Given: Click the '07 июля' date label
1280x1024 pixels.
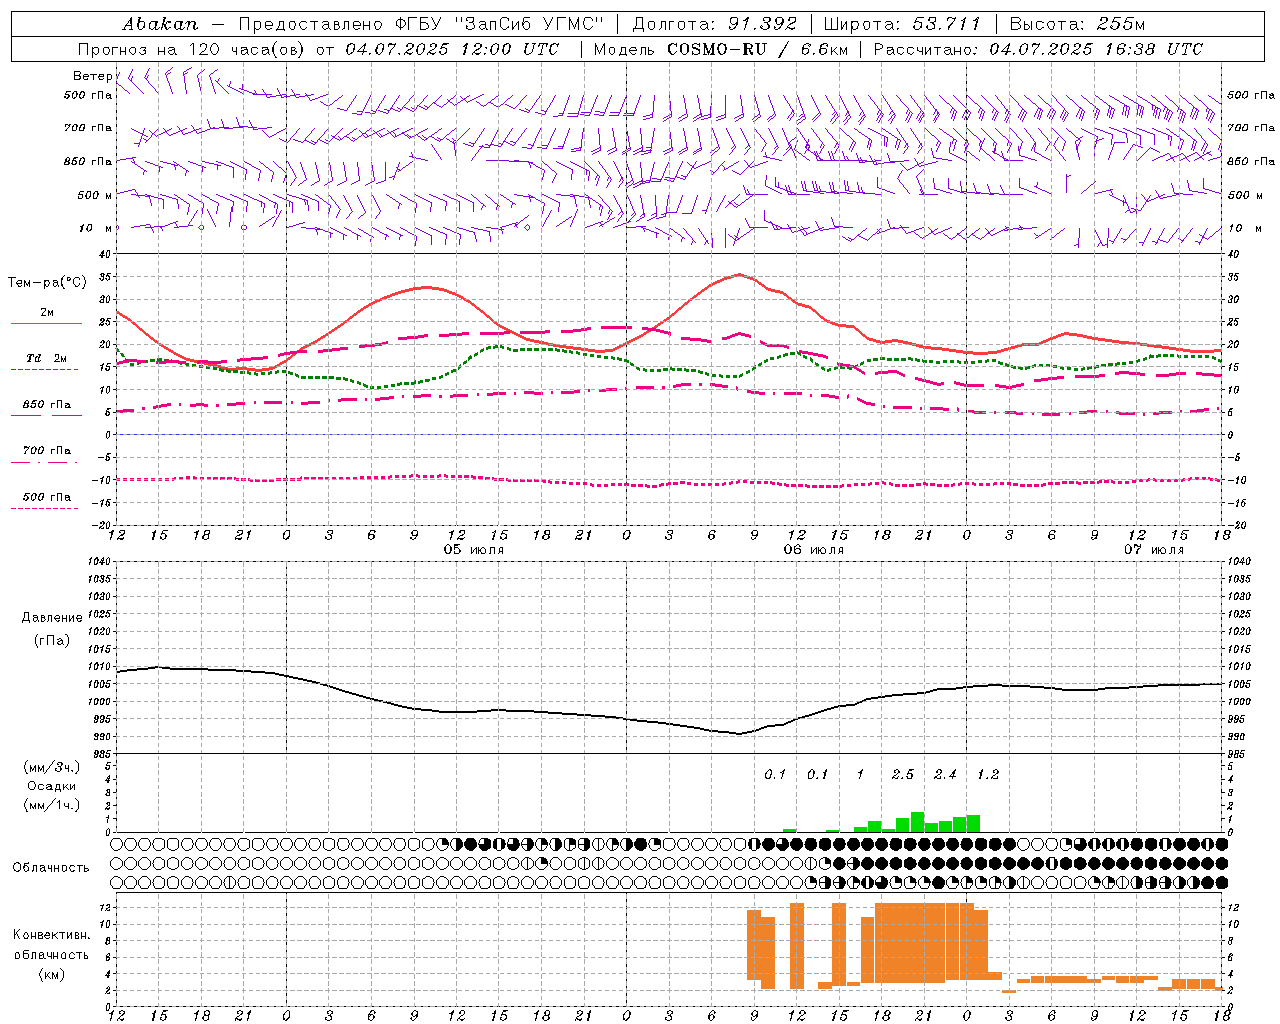Looking at the screenshot, I should point(1153,550).
